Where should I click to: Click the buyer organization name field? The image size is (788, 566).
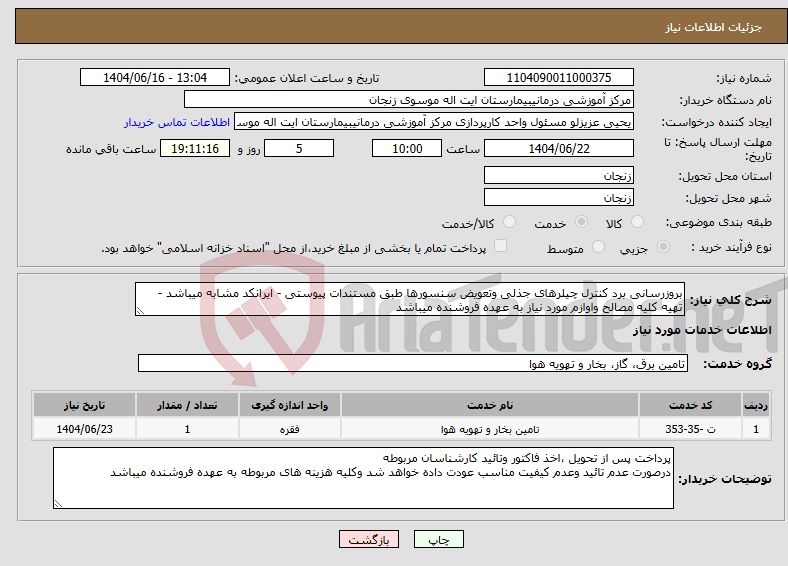coord(409,100)
